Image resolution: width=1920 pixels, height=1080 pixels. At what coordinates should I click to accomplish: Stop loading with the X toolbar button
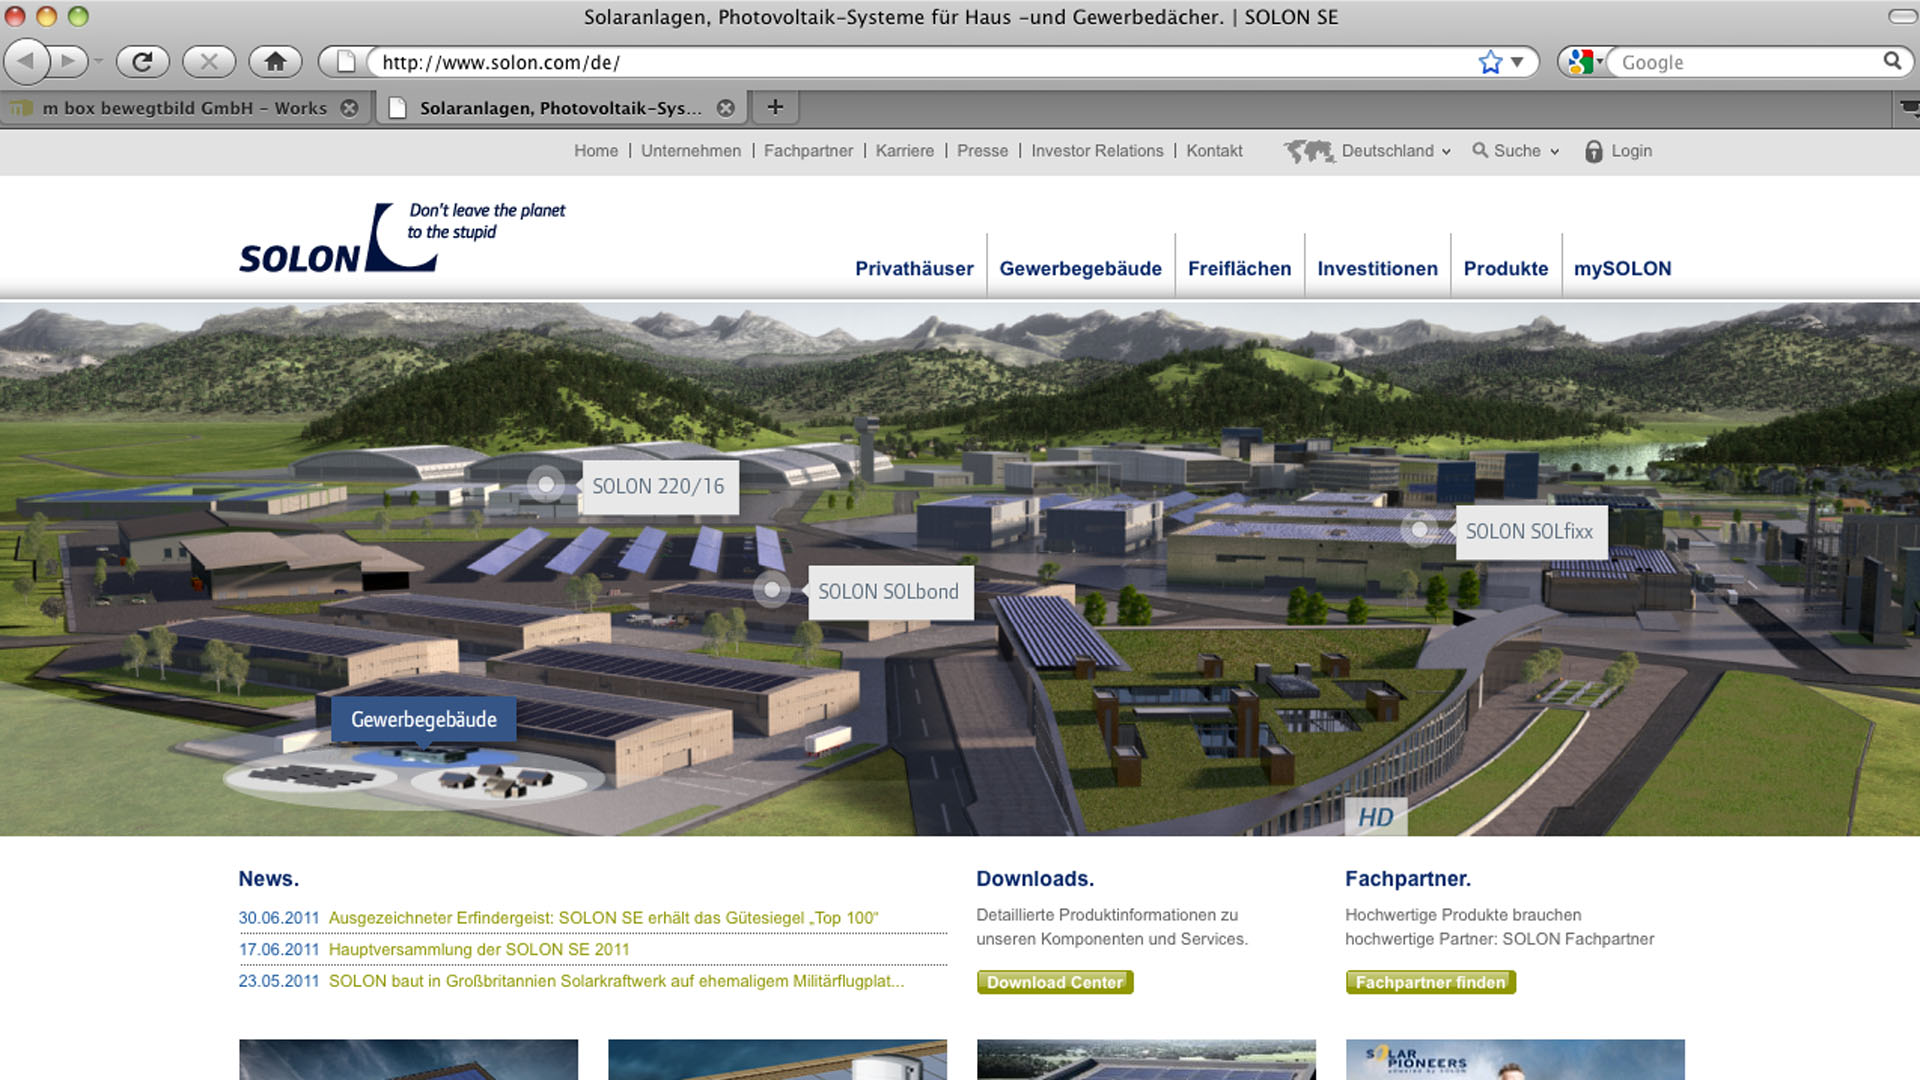[x=209, y=62]
